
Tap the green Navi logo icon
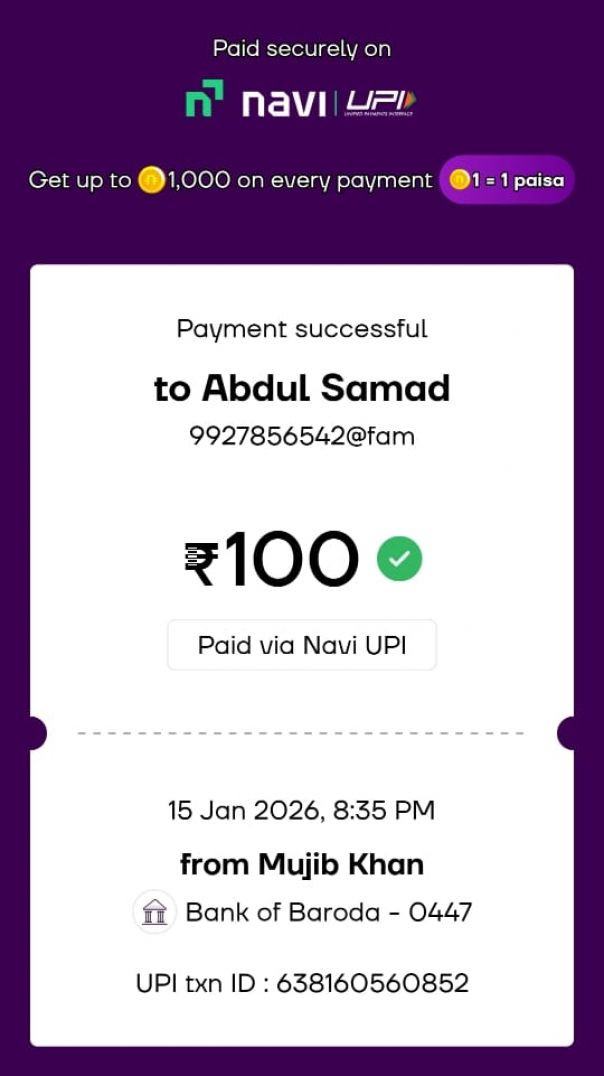tap(204, 98)
